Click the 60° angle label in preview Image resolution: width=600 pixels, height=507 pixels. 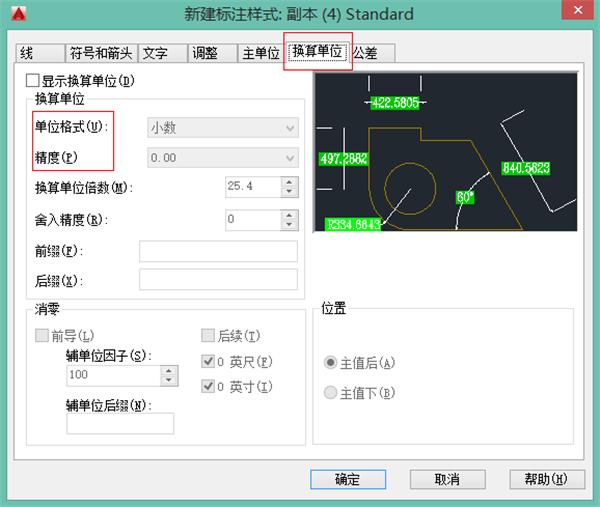pyautogui.click(x=465, y=197)
